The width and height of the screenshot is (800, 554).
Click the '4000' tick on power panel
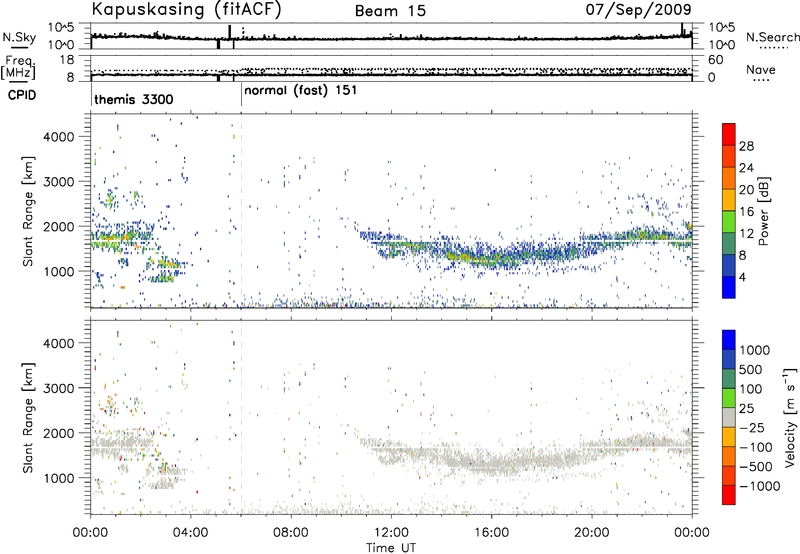click(59, 137)
